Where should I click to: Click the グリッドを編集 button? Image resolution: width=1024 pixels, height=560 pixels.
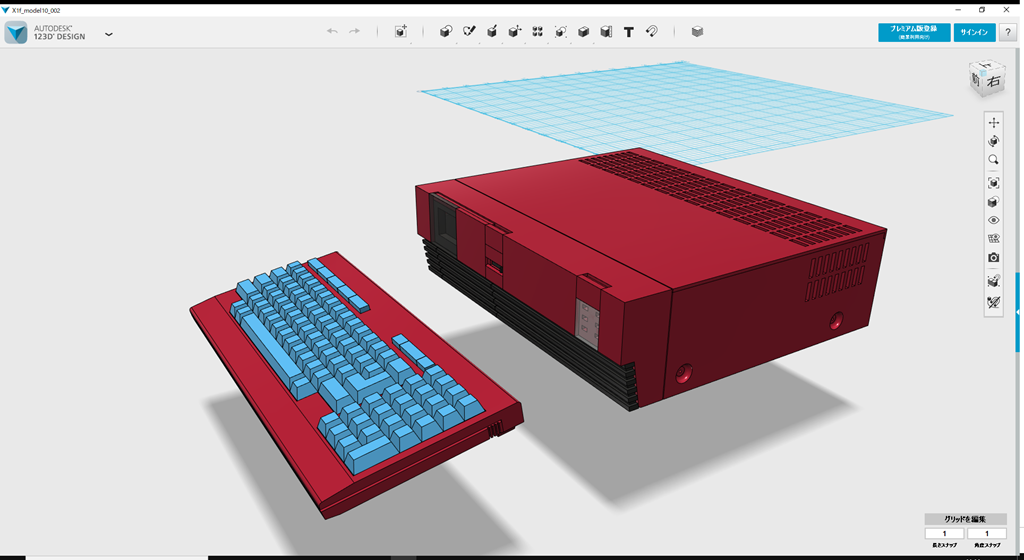965,519
